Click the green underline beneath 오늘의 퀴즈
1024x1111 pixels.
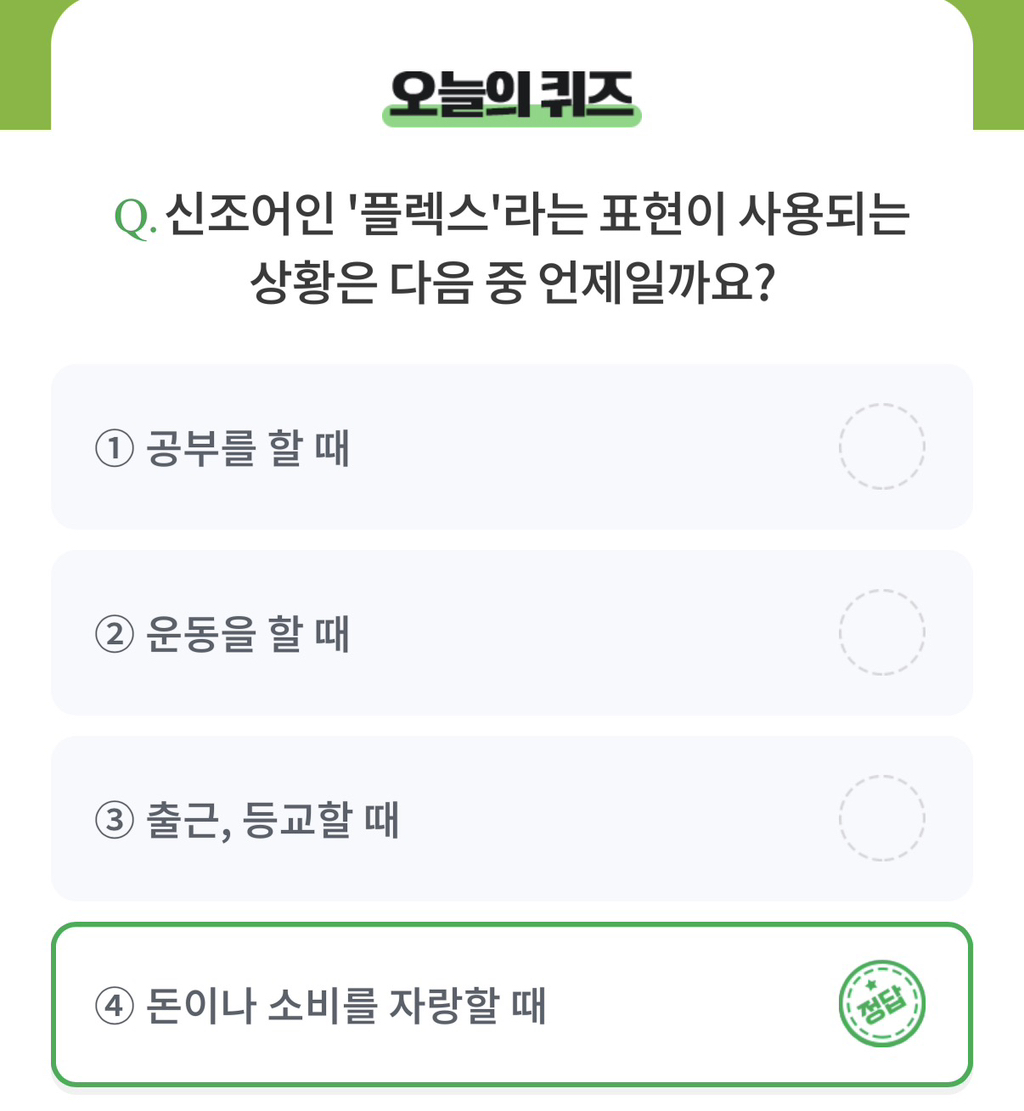(512, 117)
